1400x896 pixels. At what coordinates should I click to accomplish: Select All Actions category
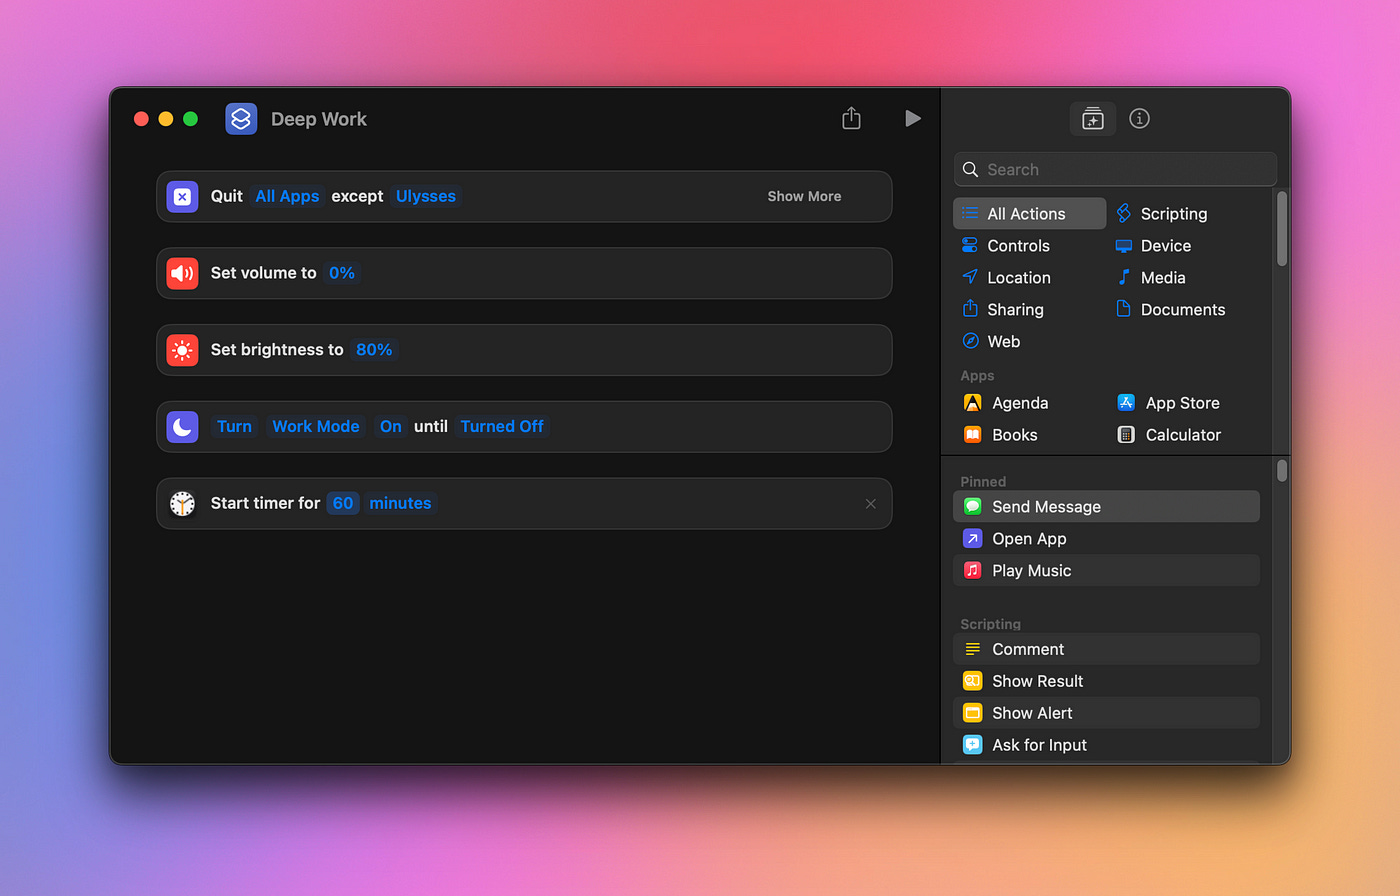(1030, 213)
